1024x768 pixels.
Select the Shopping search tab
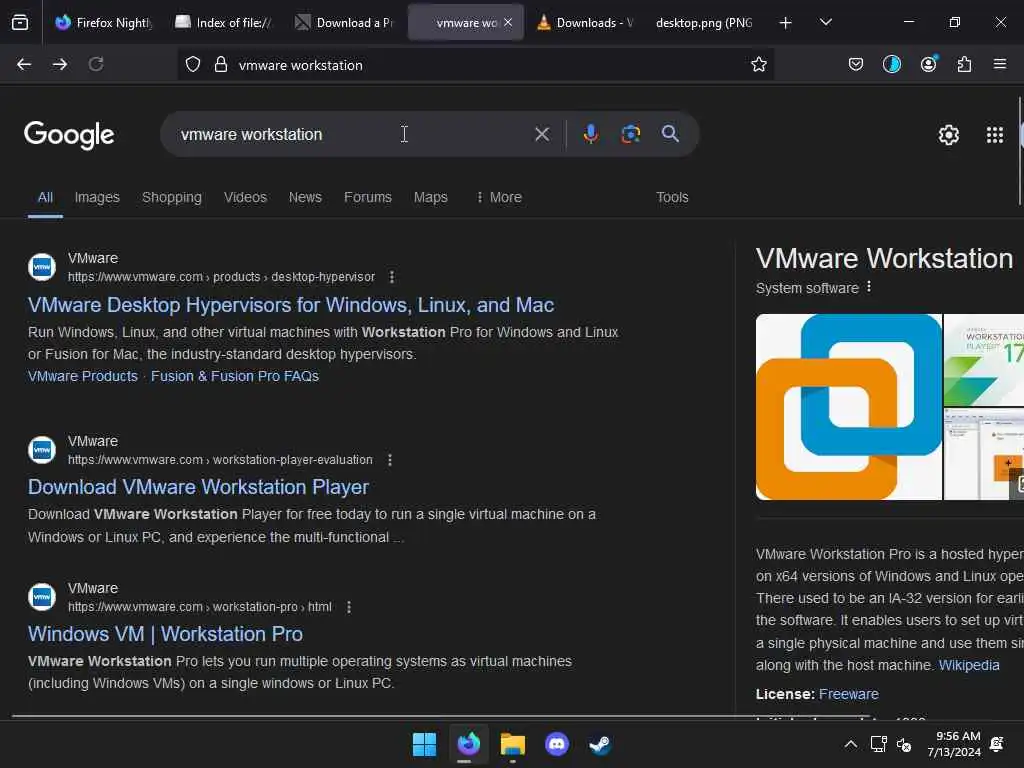[172, 197]
